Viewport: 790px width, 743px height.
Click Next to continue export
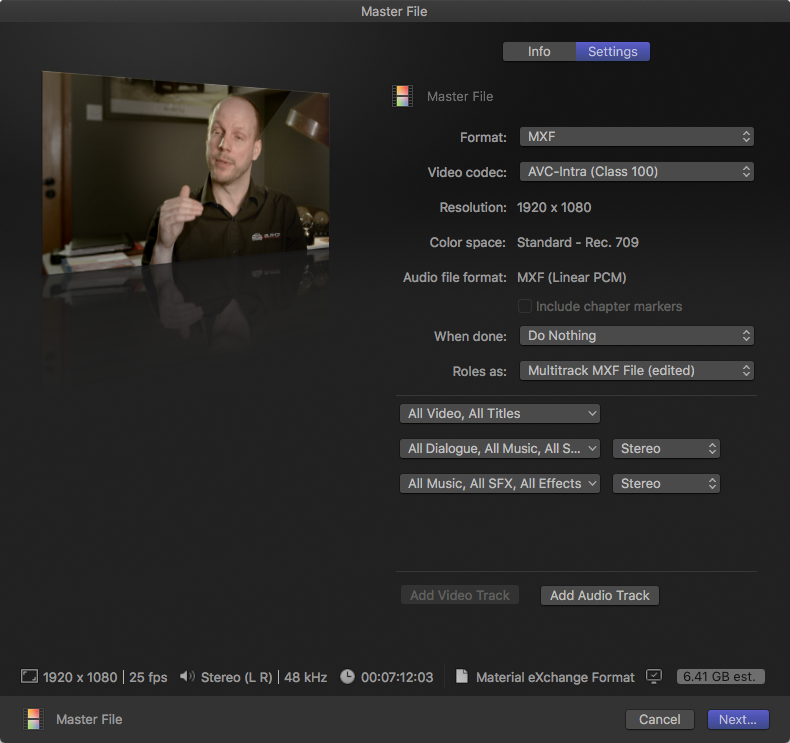(738, 719)
